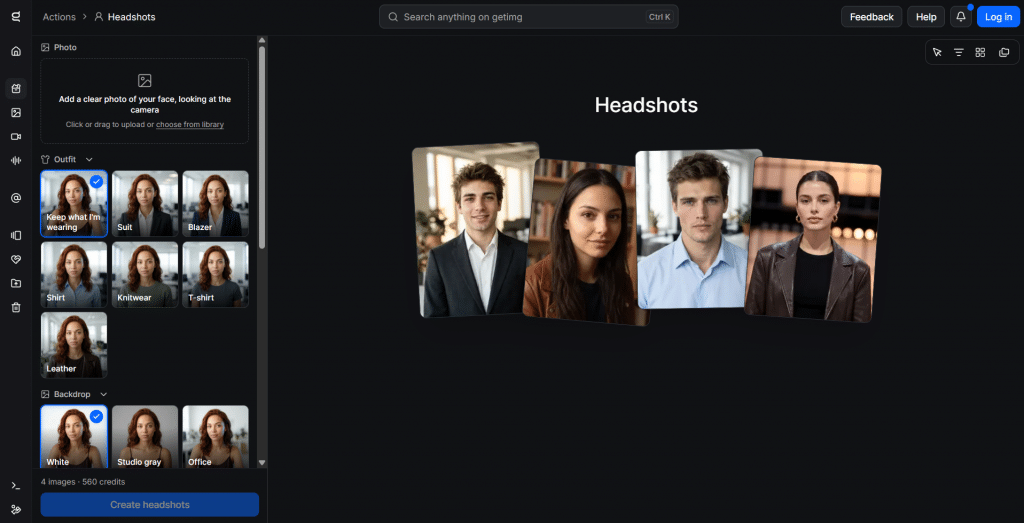Open the terminal prompt sidebar icon
The width and height of the screenshot is (1024, 523).
(16, 486)
